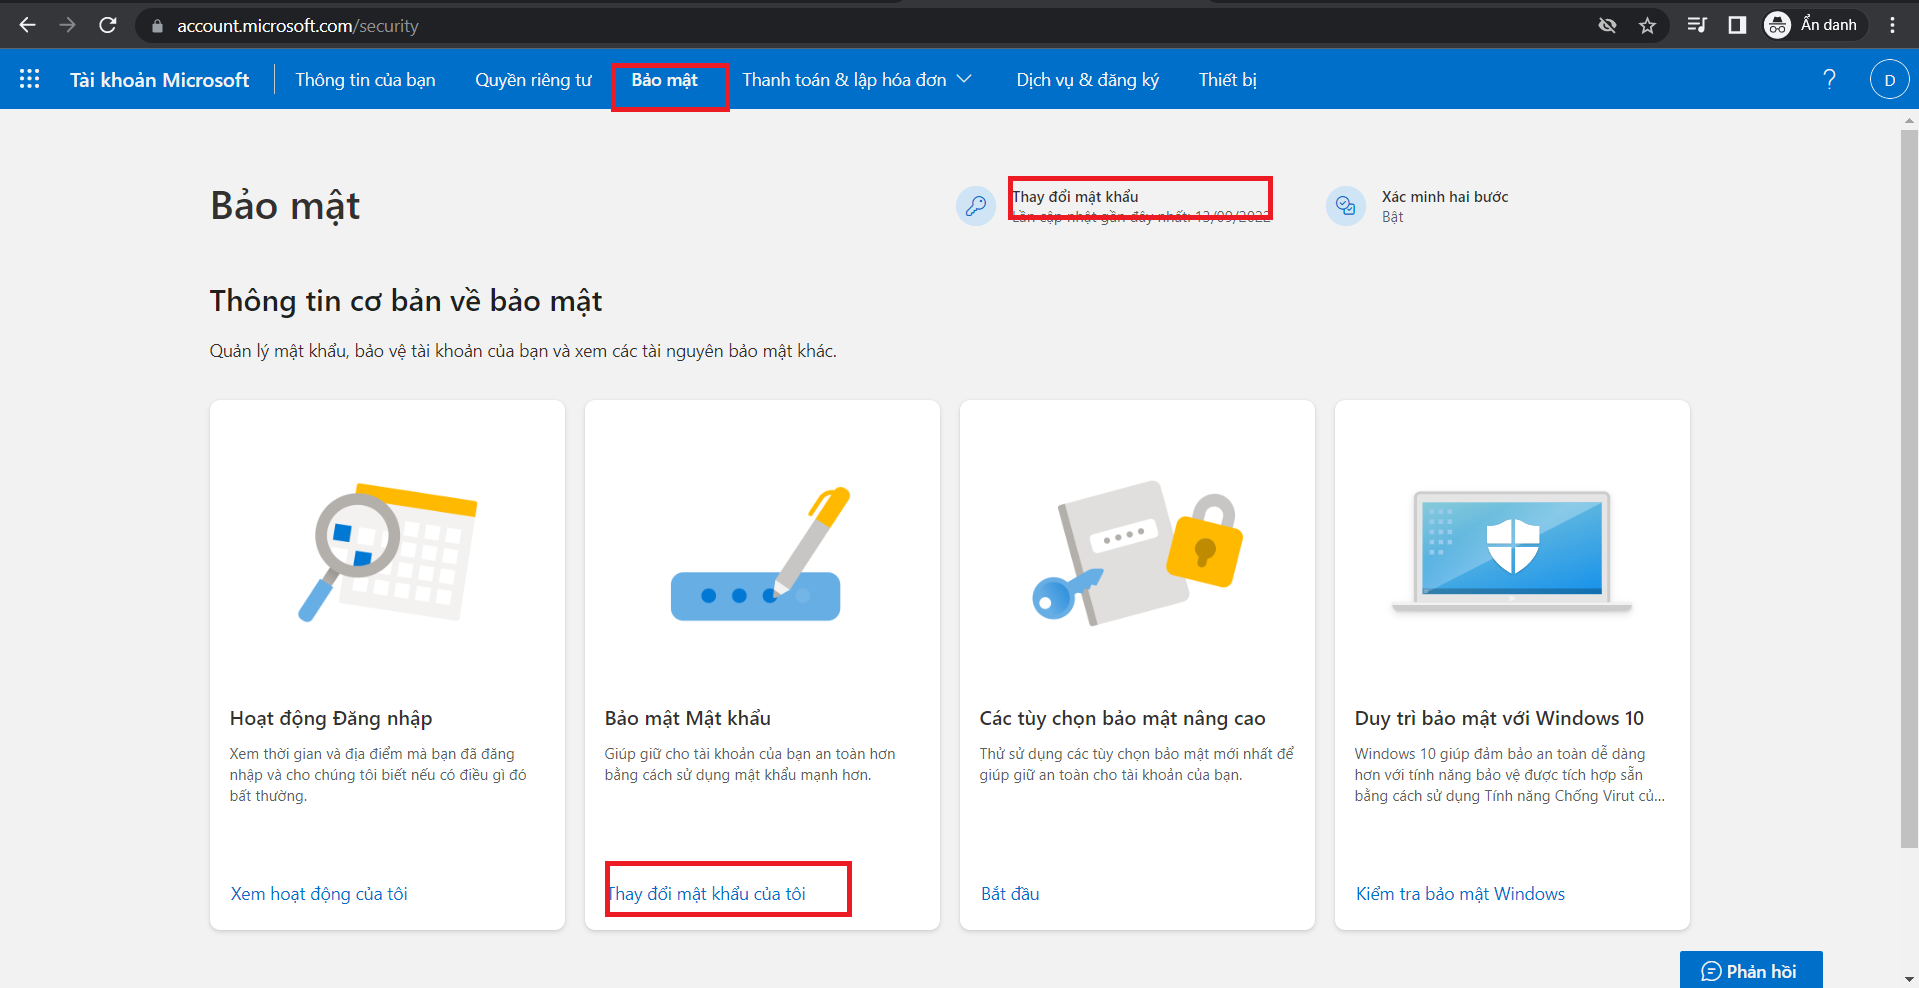Viewport: 1919px width, 988px height.
Task: Click Bắt đầu under advanced security options
Action: tap(1010, 894)
